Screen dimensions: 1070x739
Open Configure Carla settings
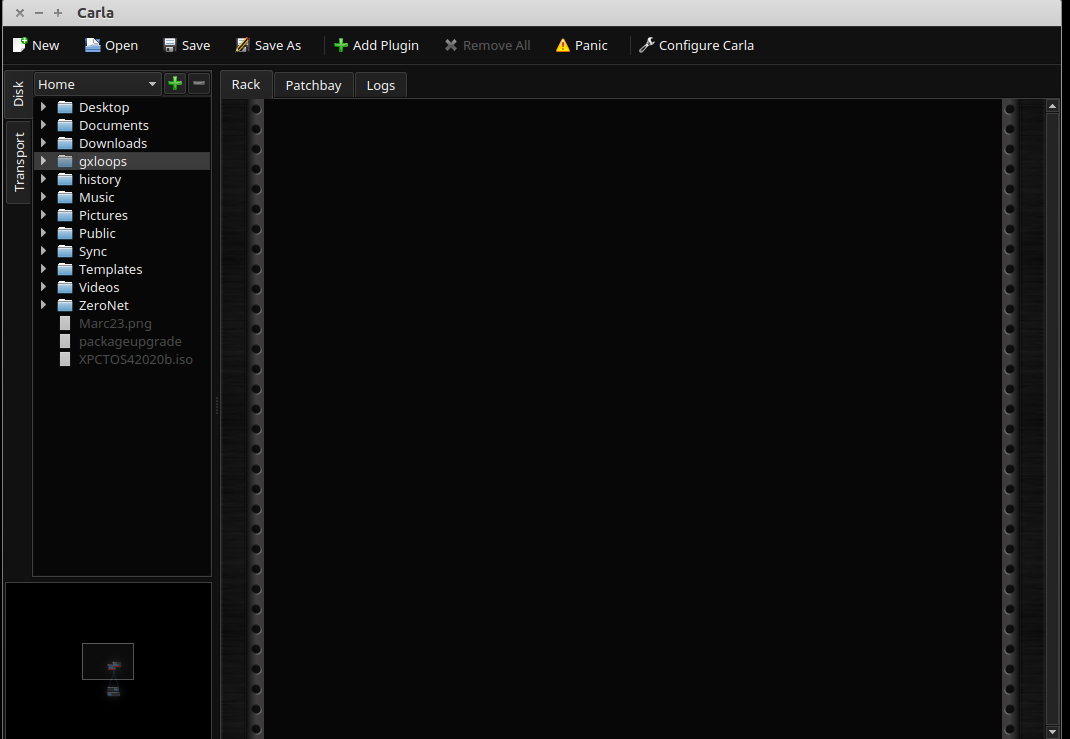696,45
